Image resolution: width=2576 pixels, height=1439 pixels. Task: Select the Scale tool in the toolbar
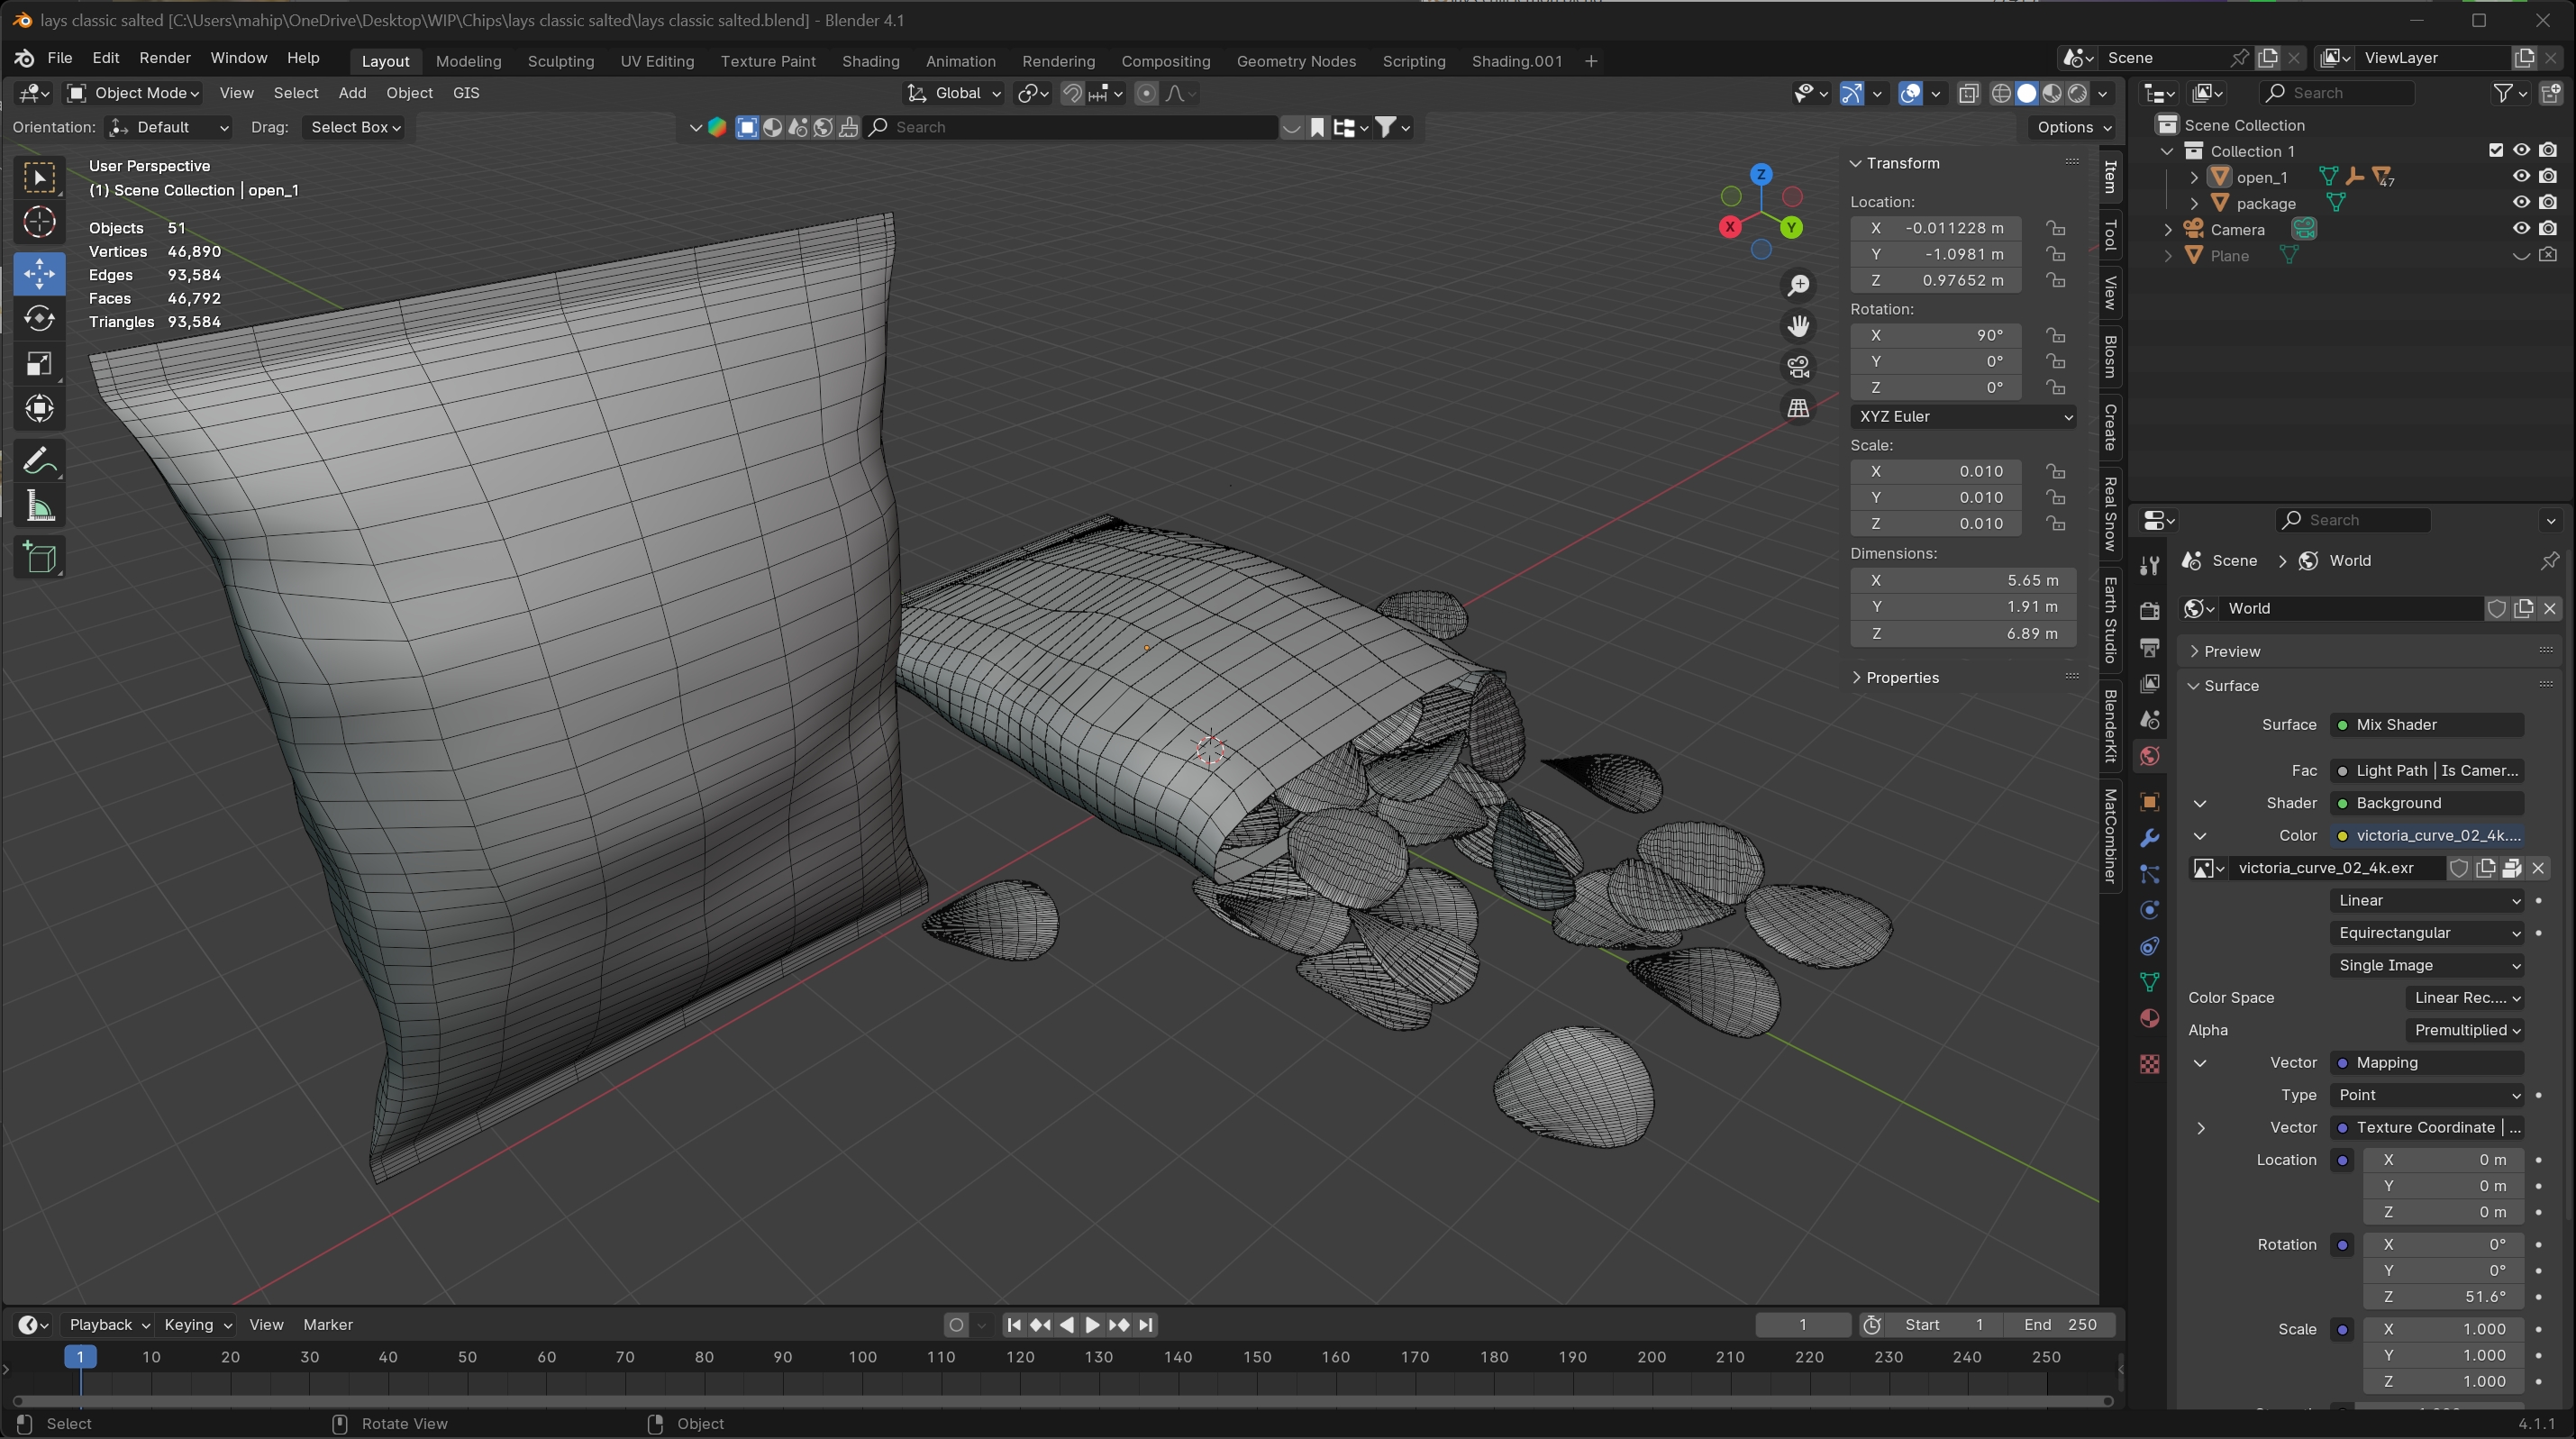pyautogui.click(x=39, y=363)
